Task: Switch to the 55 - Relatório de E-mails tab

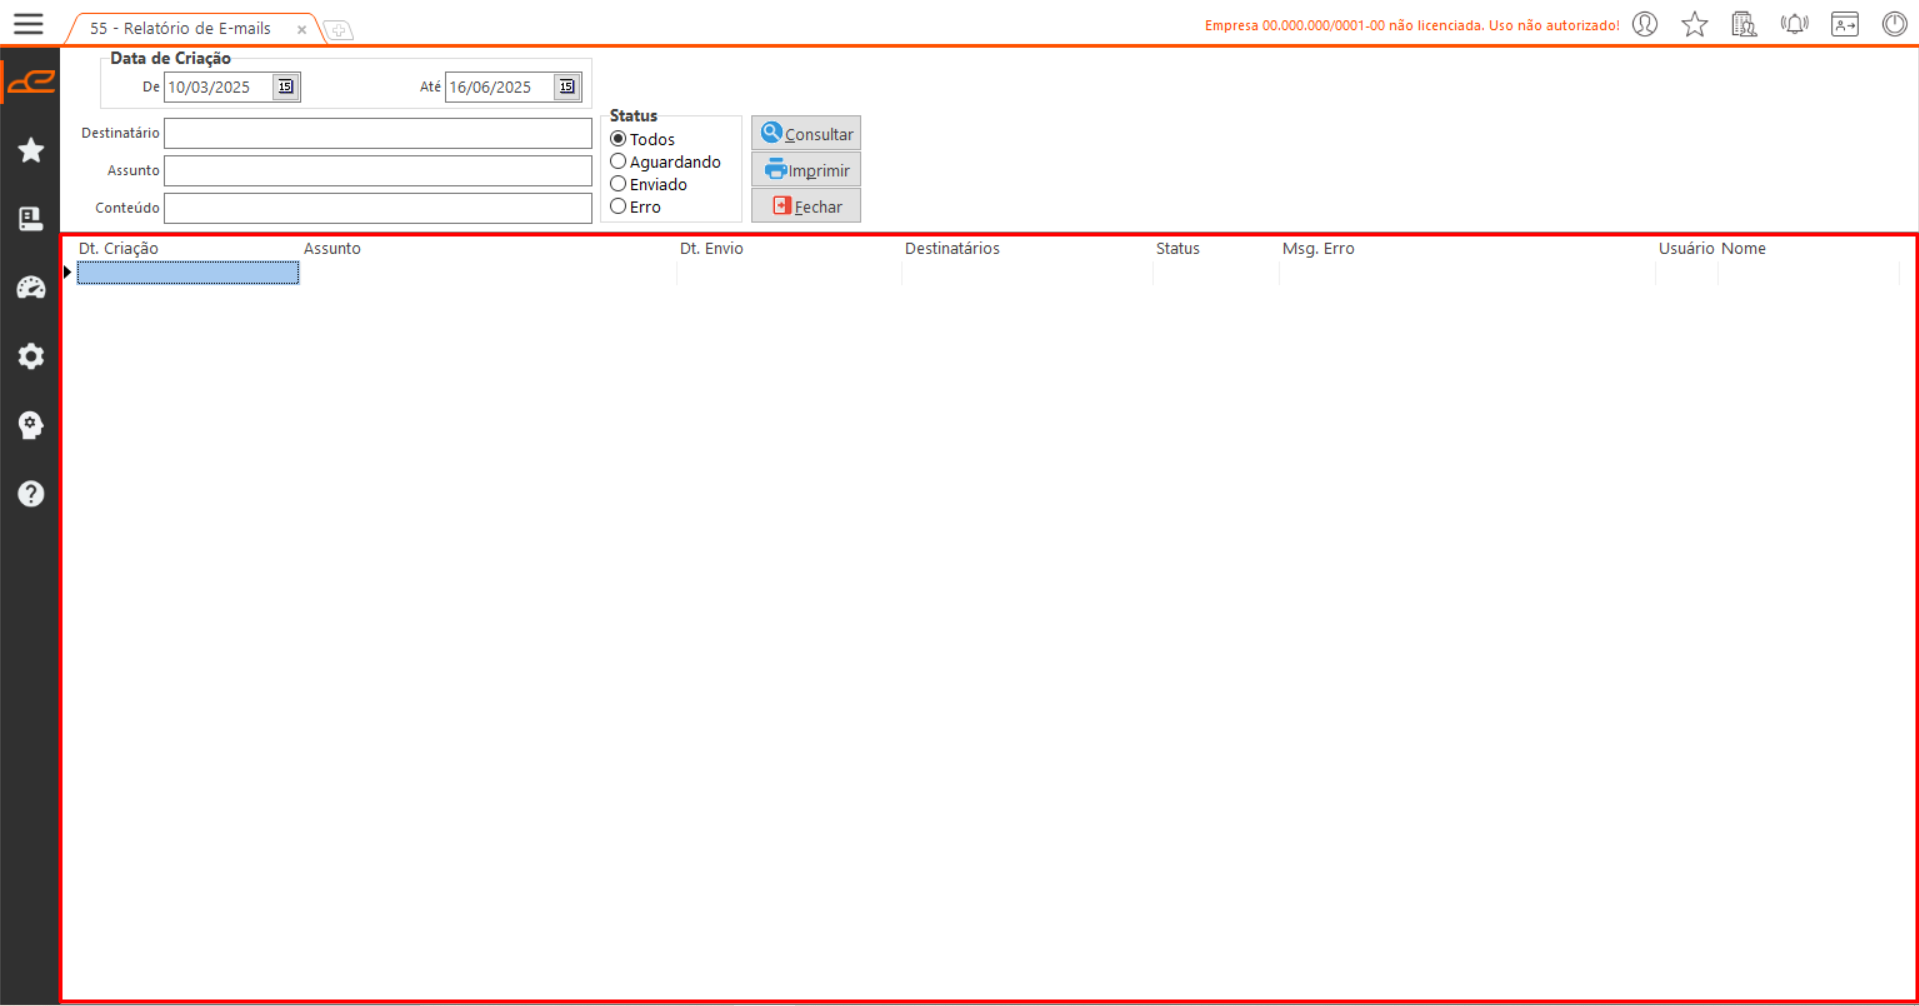Action: click(x=180, y=29)
